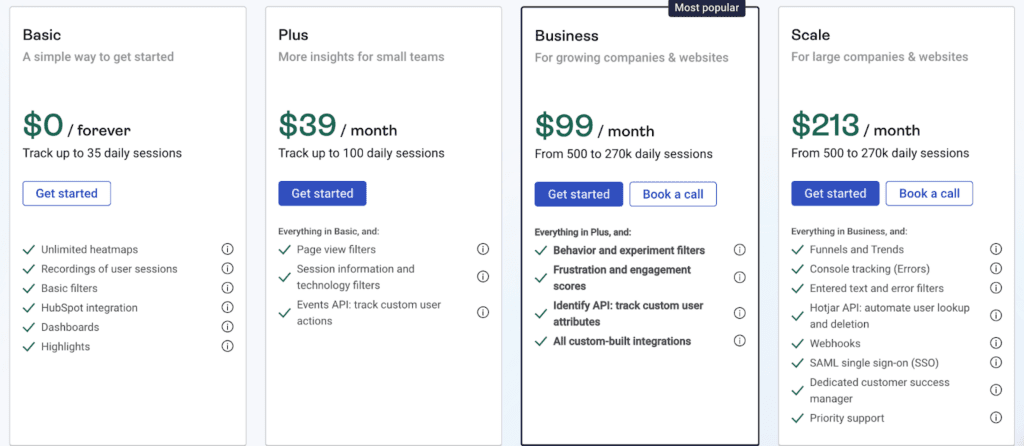Show info for Funnels and Trends
This screenshot has height=446, width=1024.
[996, 249]
